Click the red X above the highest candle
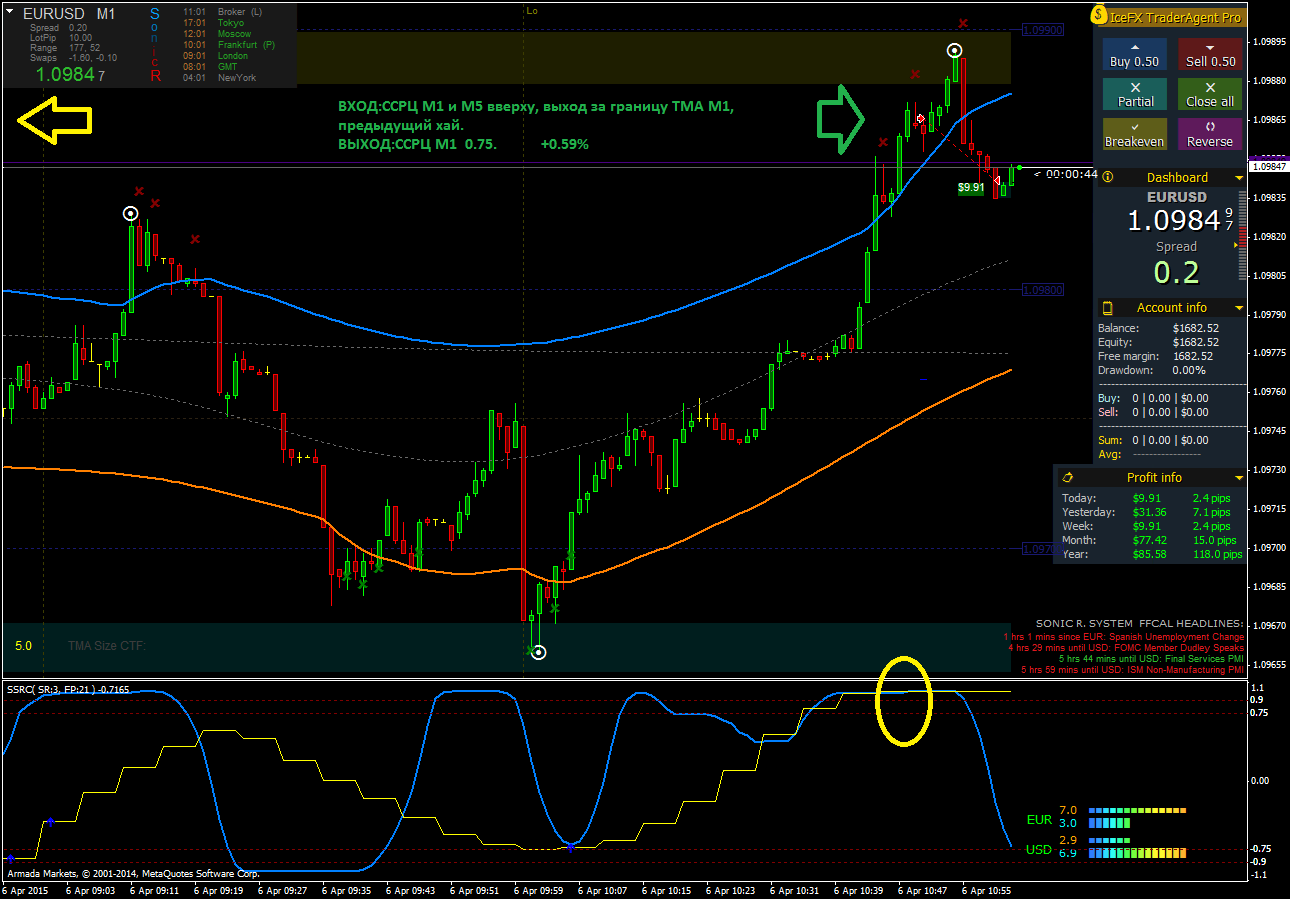 963,23
